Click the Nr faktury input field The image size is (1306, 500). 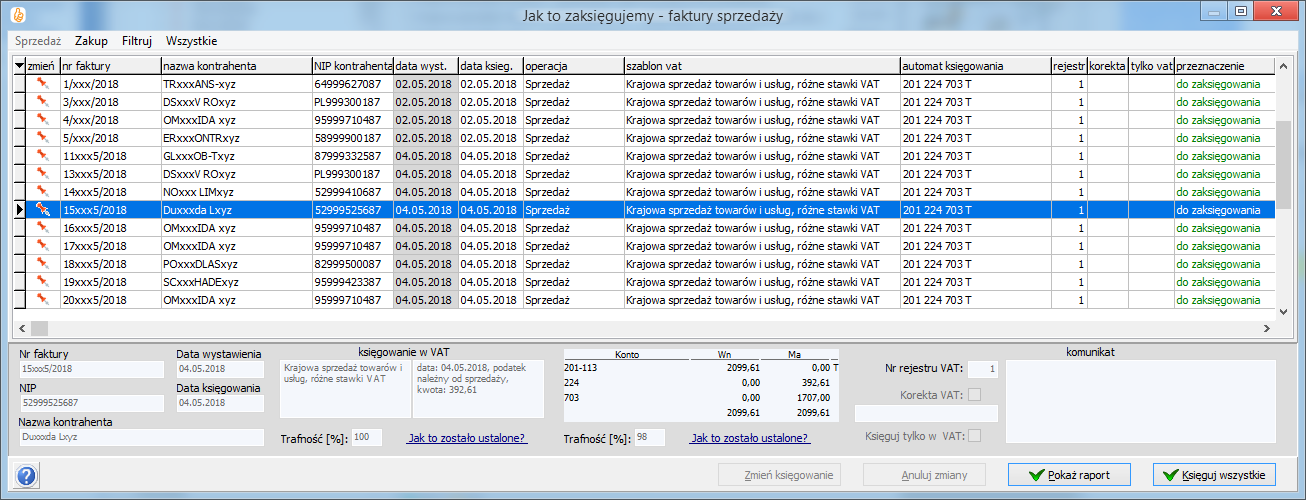pos(90,370)
